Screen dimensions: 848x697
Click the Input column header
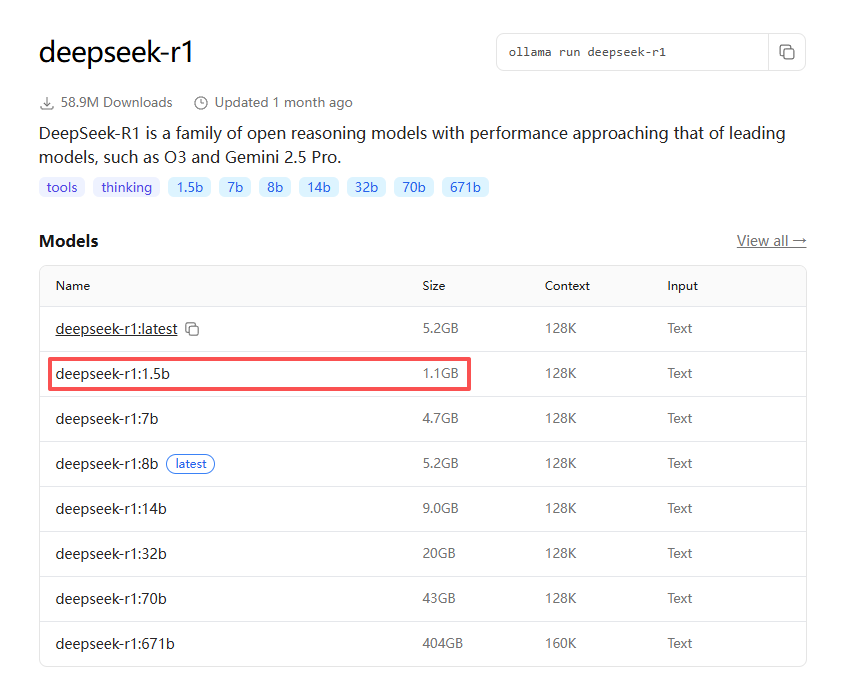[x=683, y=286]
